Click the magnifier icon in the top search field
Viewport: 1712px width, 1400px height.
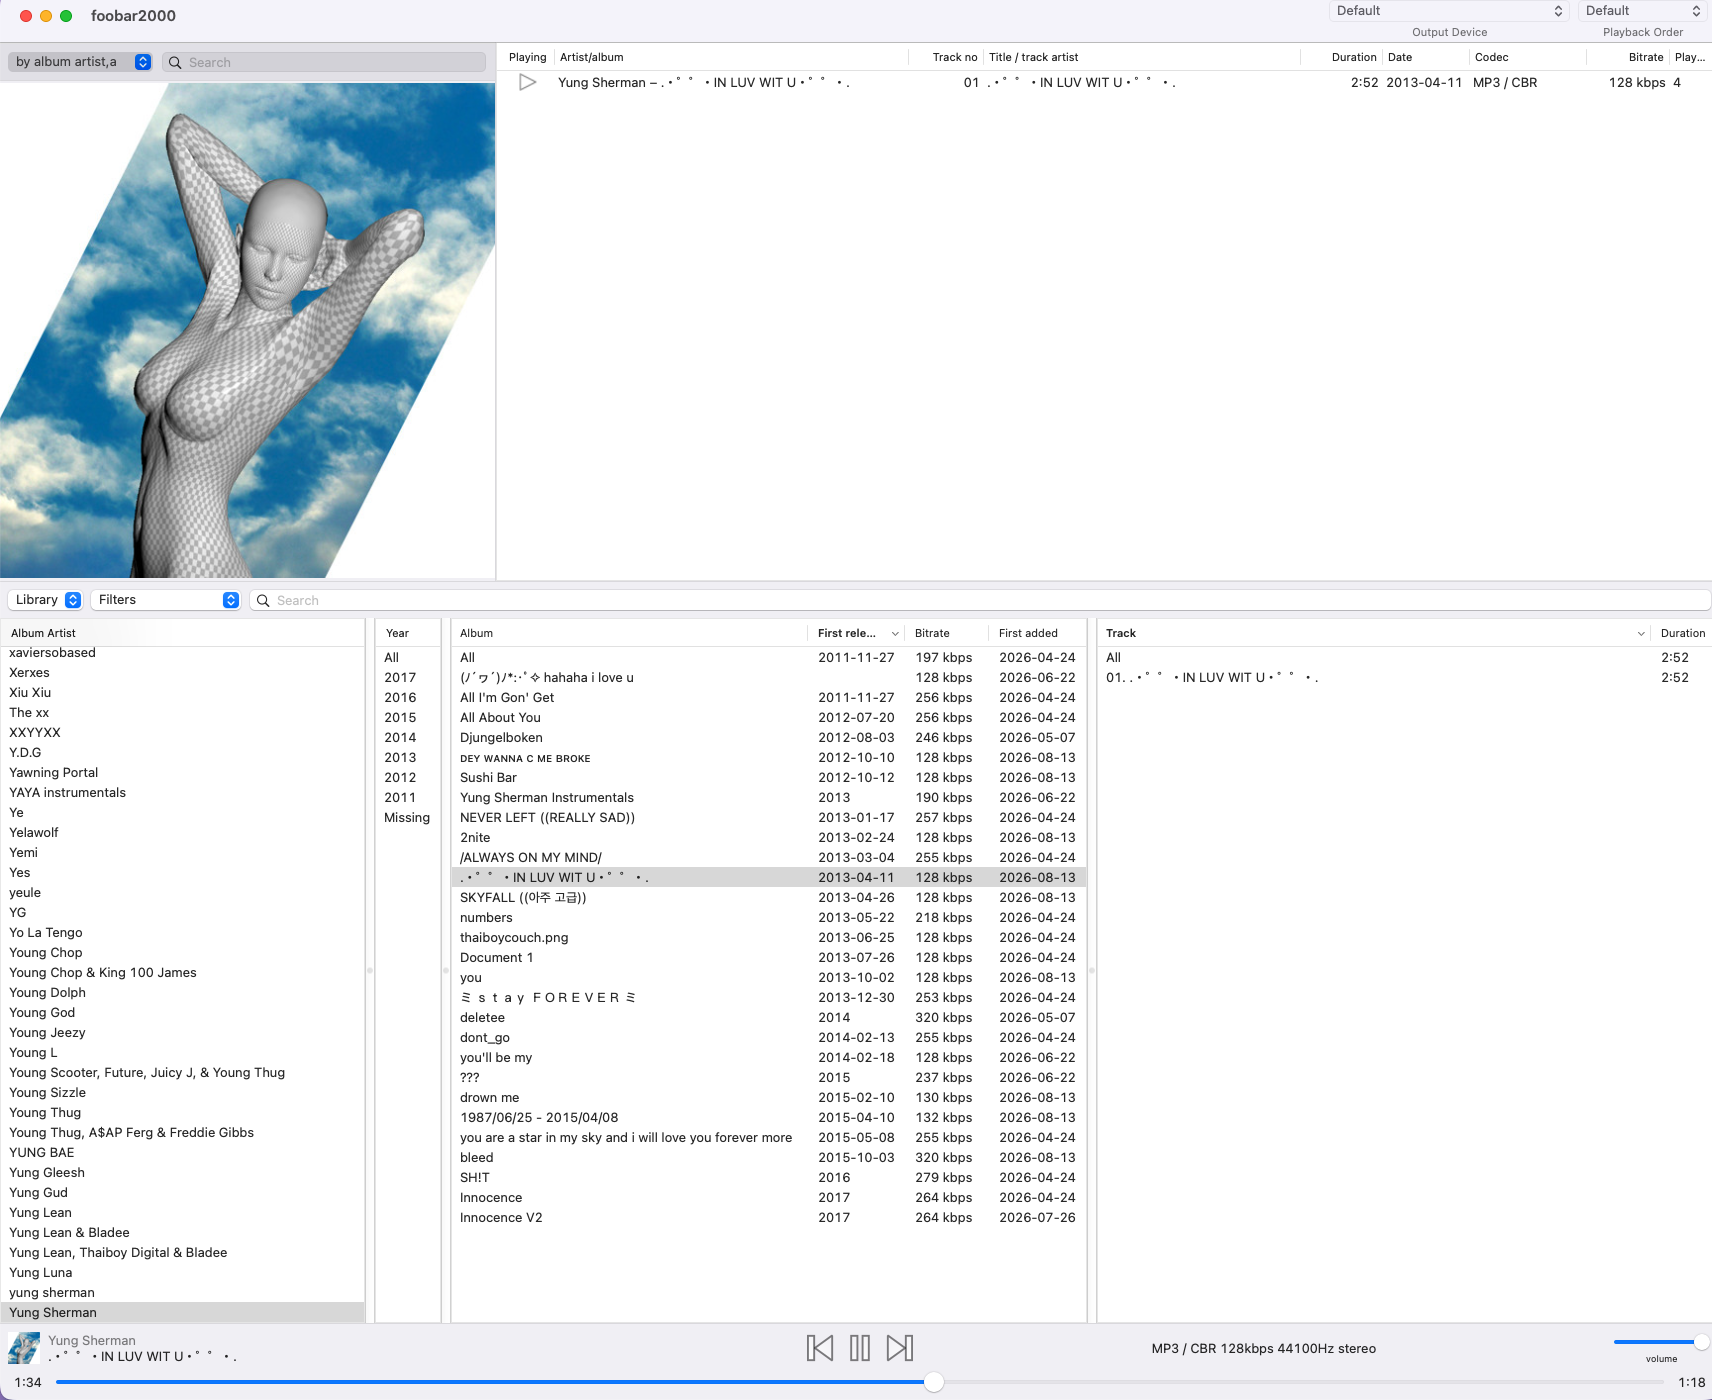175,62
